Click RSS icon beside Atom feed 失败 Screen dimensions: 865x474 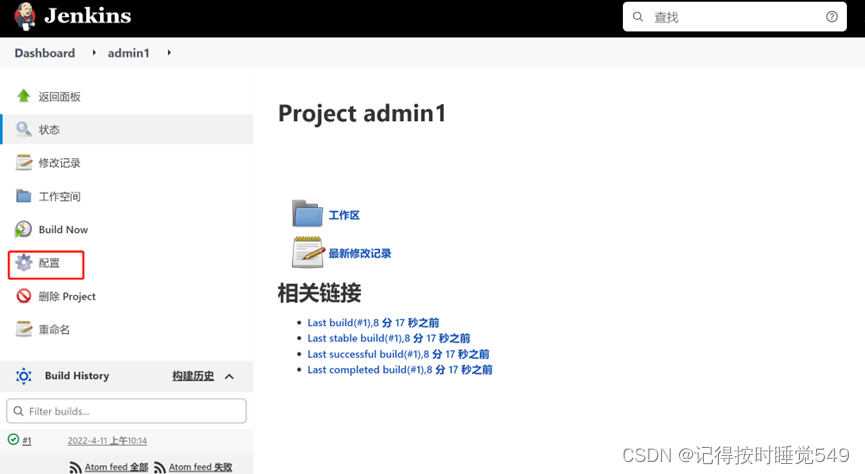click(x=160, y=467)
